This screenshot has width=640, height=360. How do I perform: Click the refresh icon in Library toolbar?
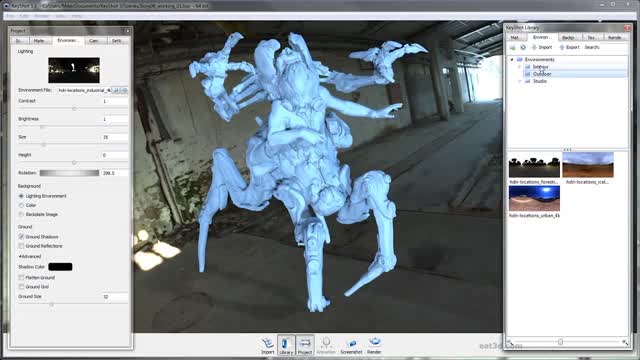tap(523, 47)
